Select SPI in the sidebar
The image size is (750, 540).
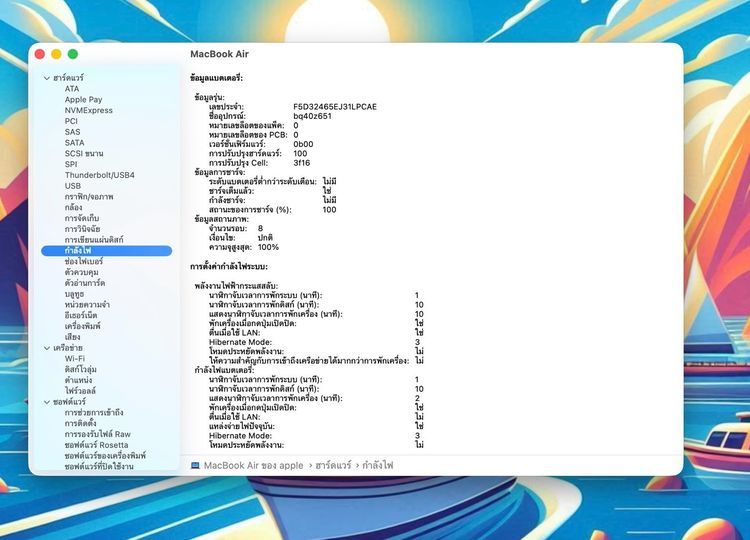(70, 164)
